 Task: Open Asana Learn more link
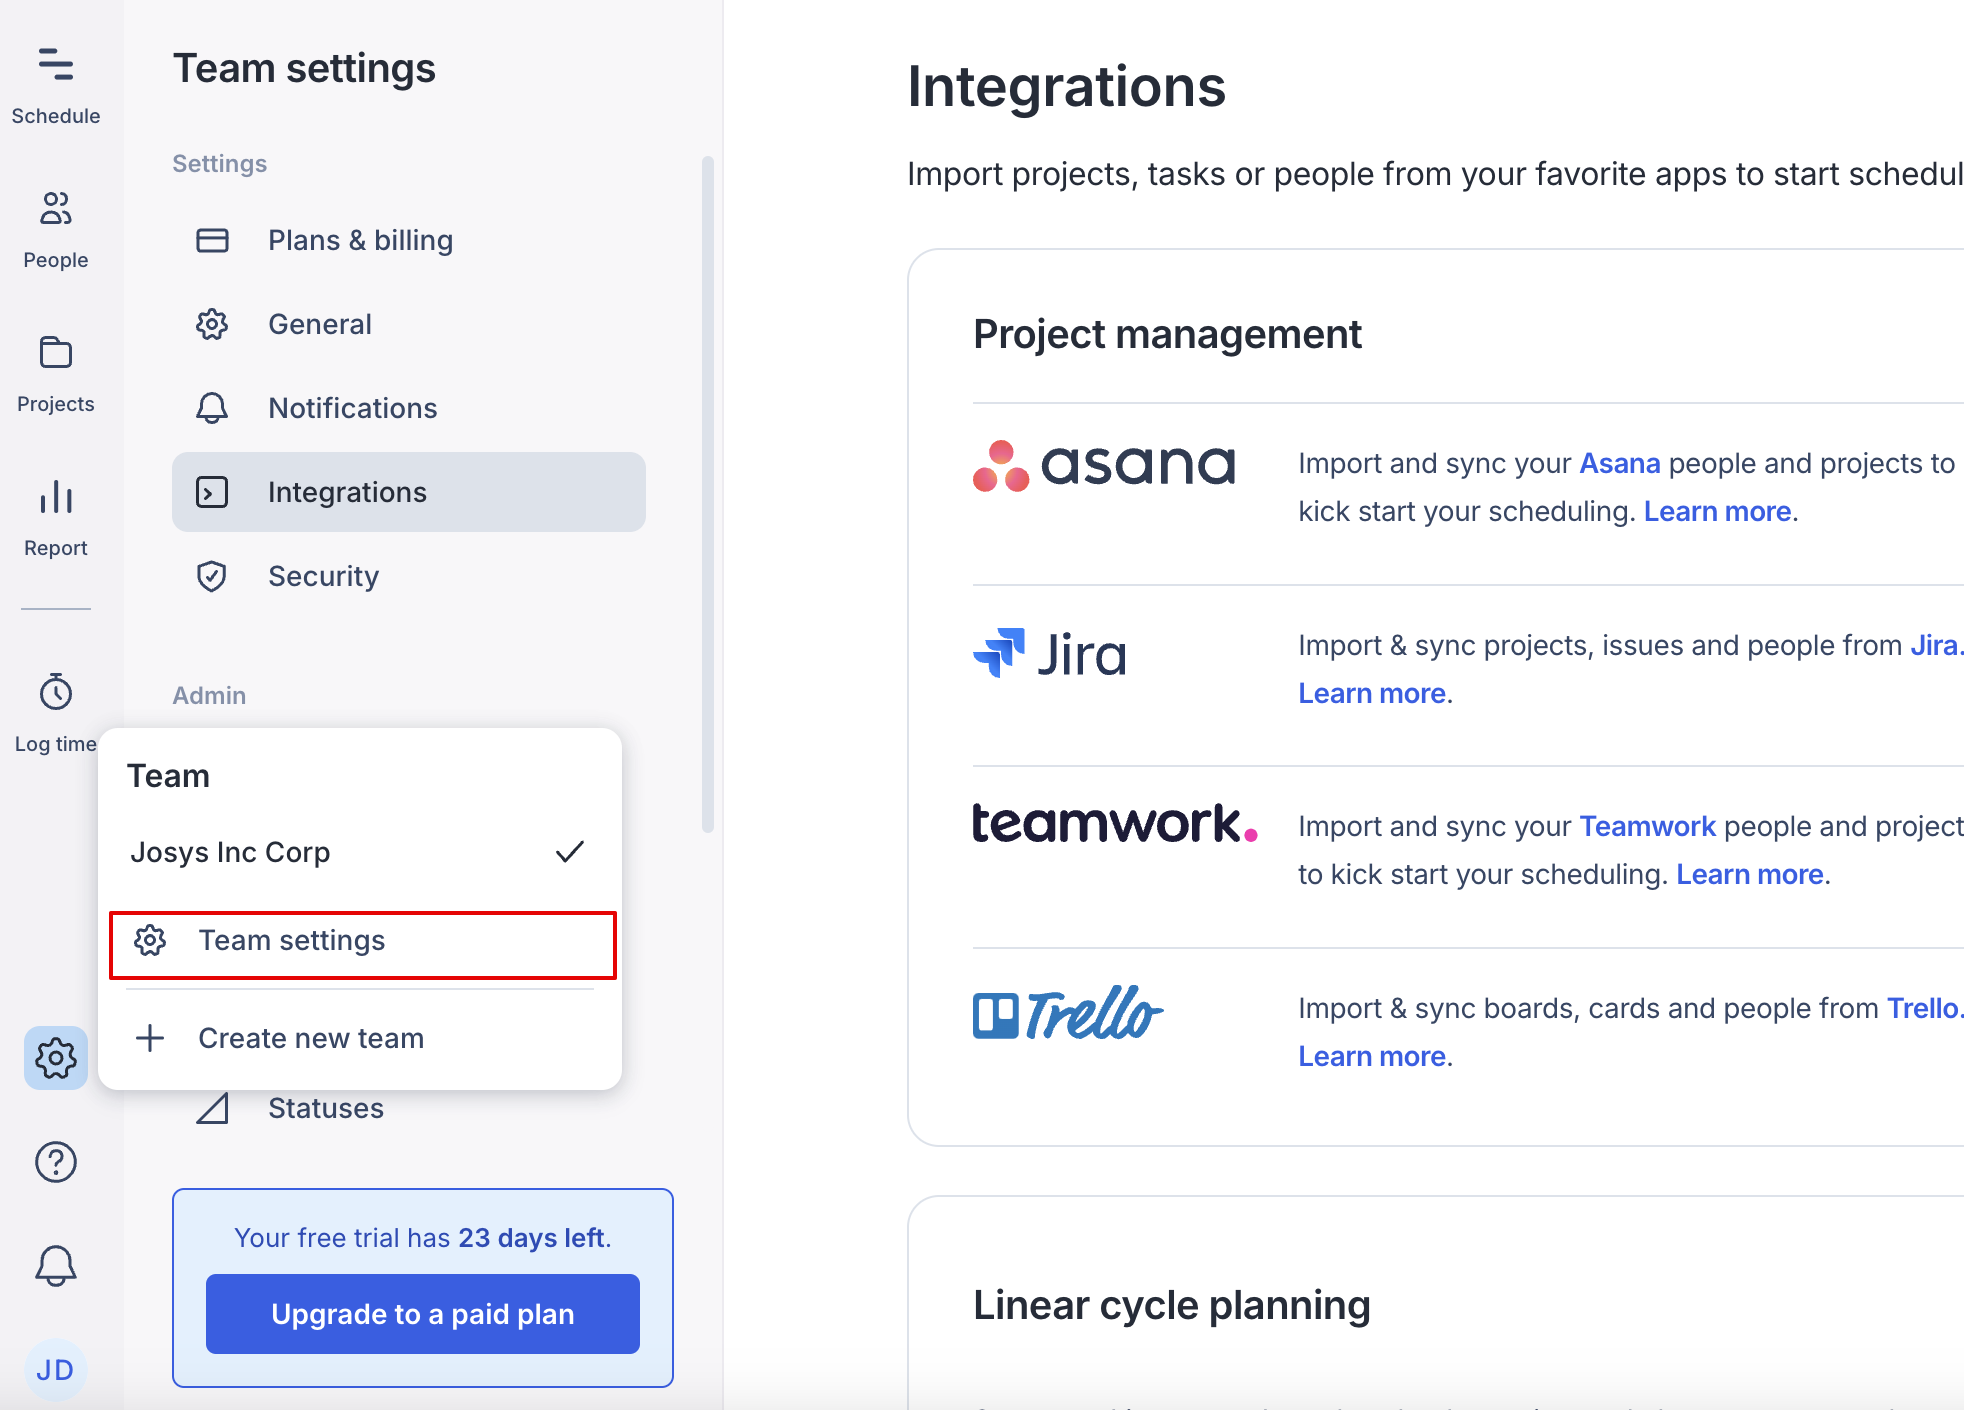pos(1717,512)
